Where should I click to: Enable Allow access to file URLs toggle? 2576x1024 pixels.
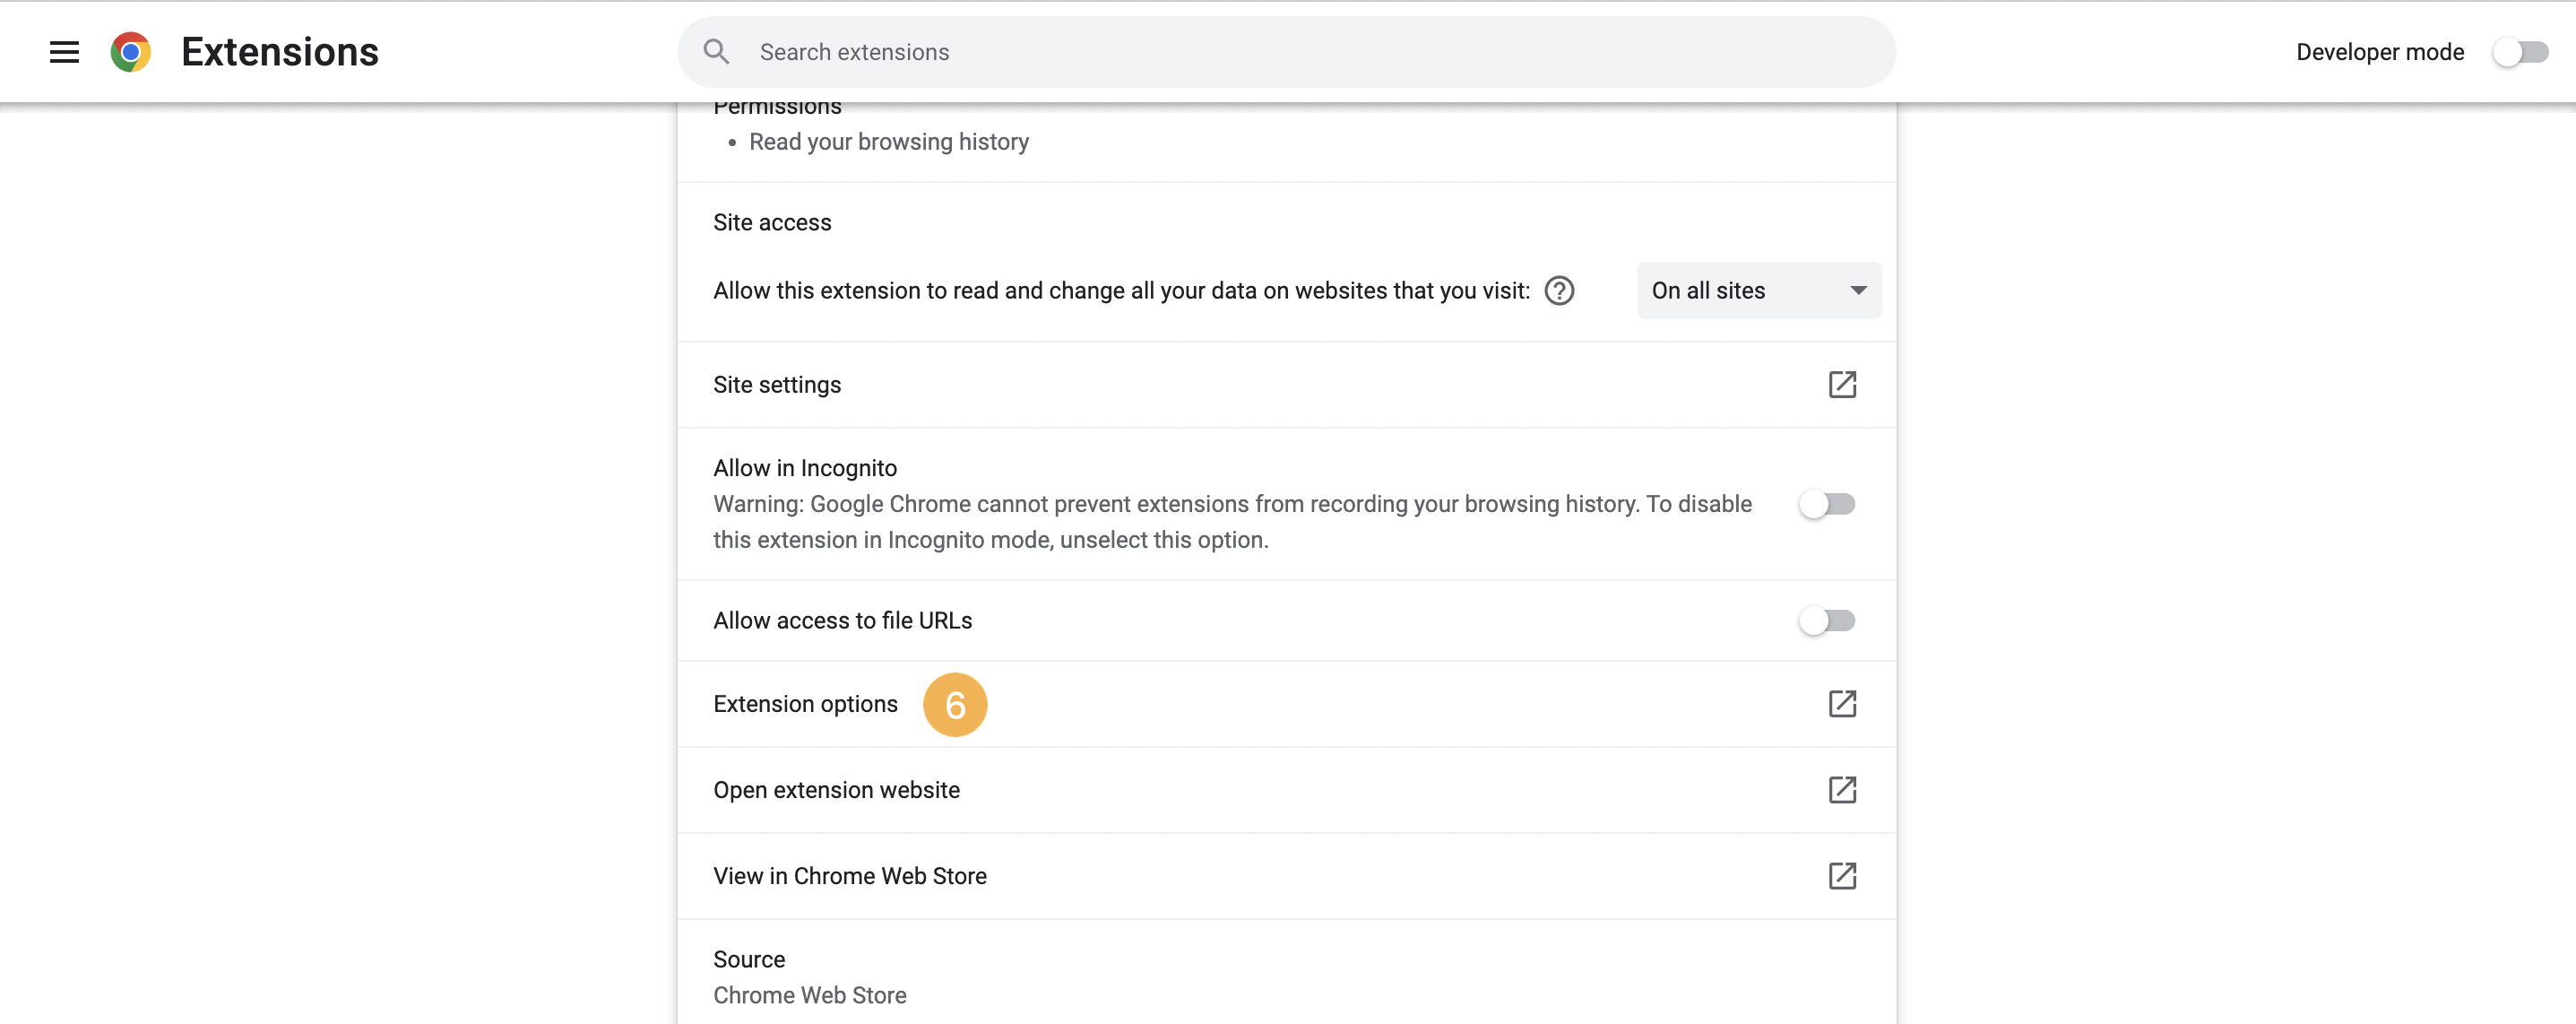(1827, 621)
